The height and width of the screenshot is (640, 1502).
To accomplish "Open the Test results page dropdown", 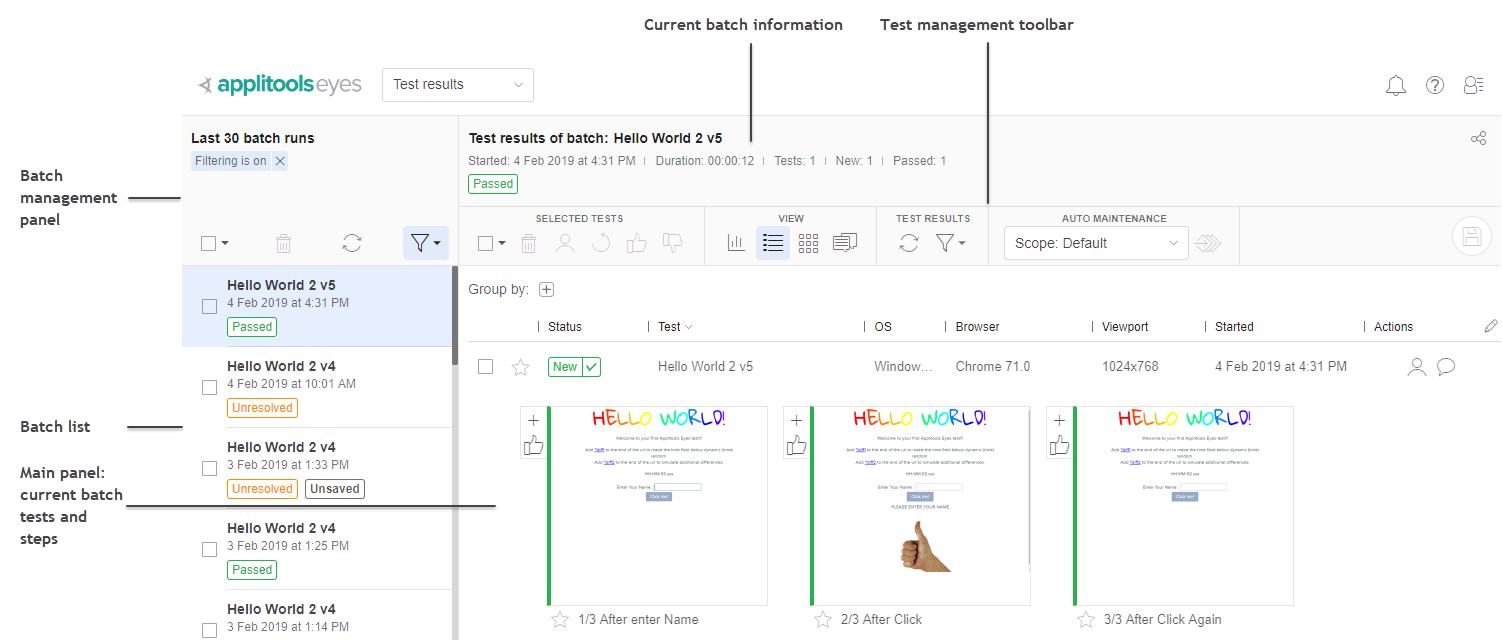I will pyautogui.click(x=458, y=85).
